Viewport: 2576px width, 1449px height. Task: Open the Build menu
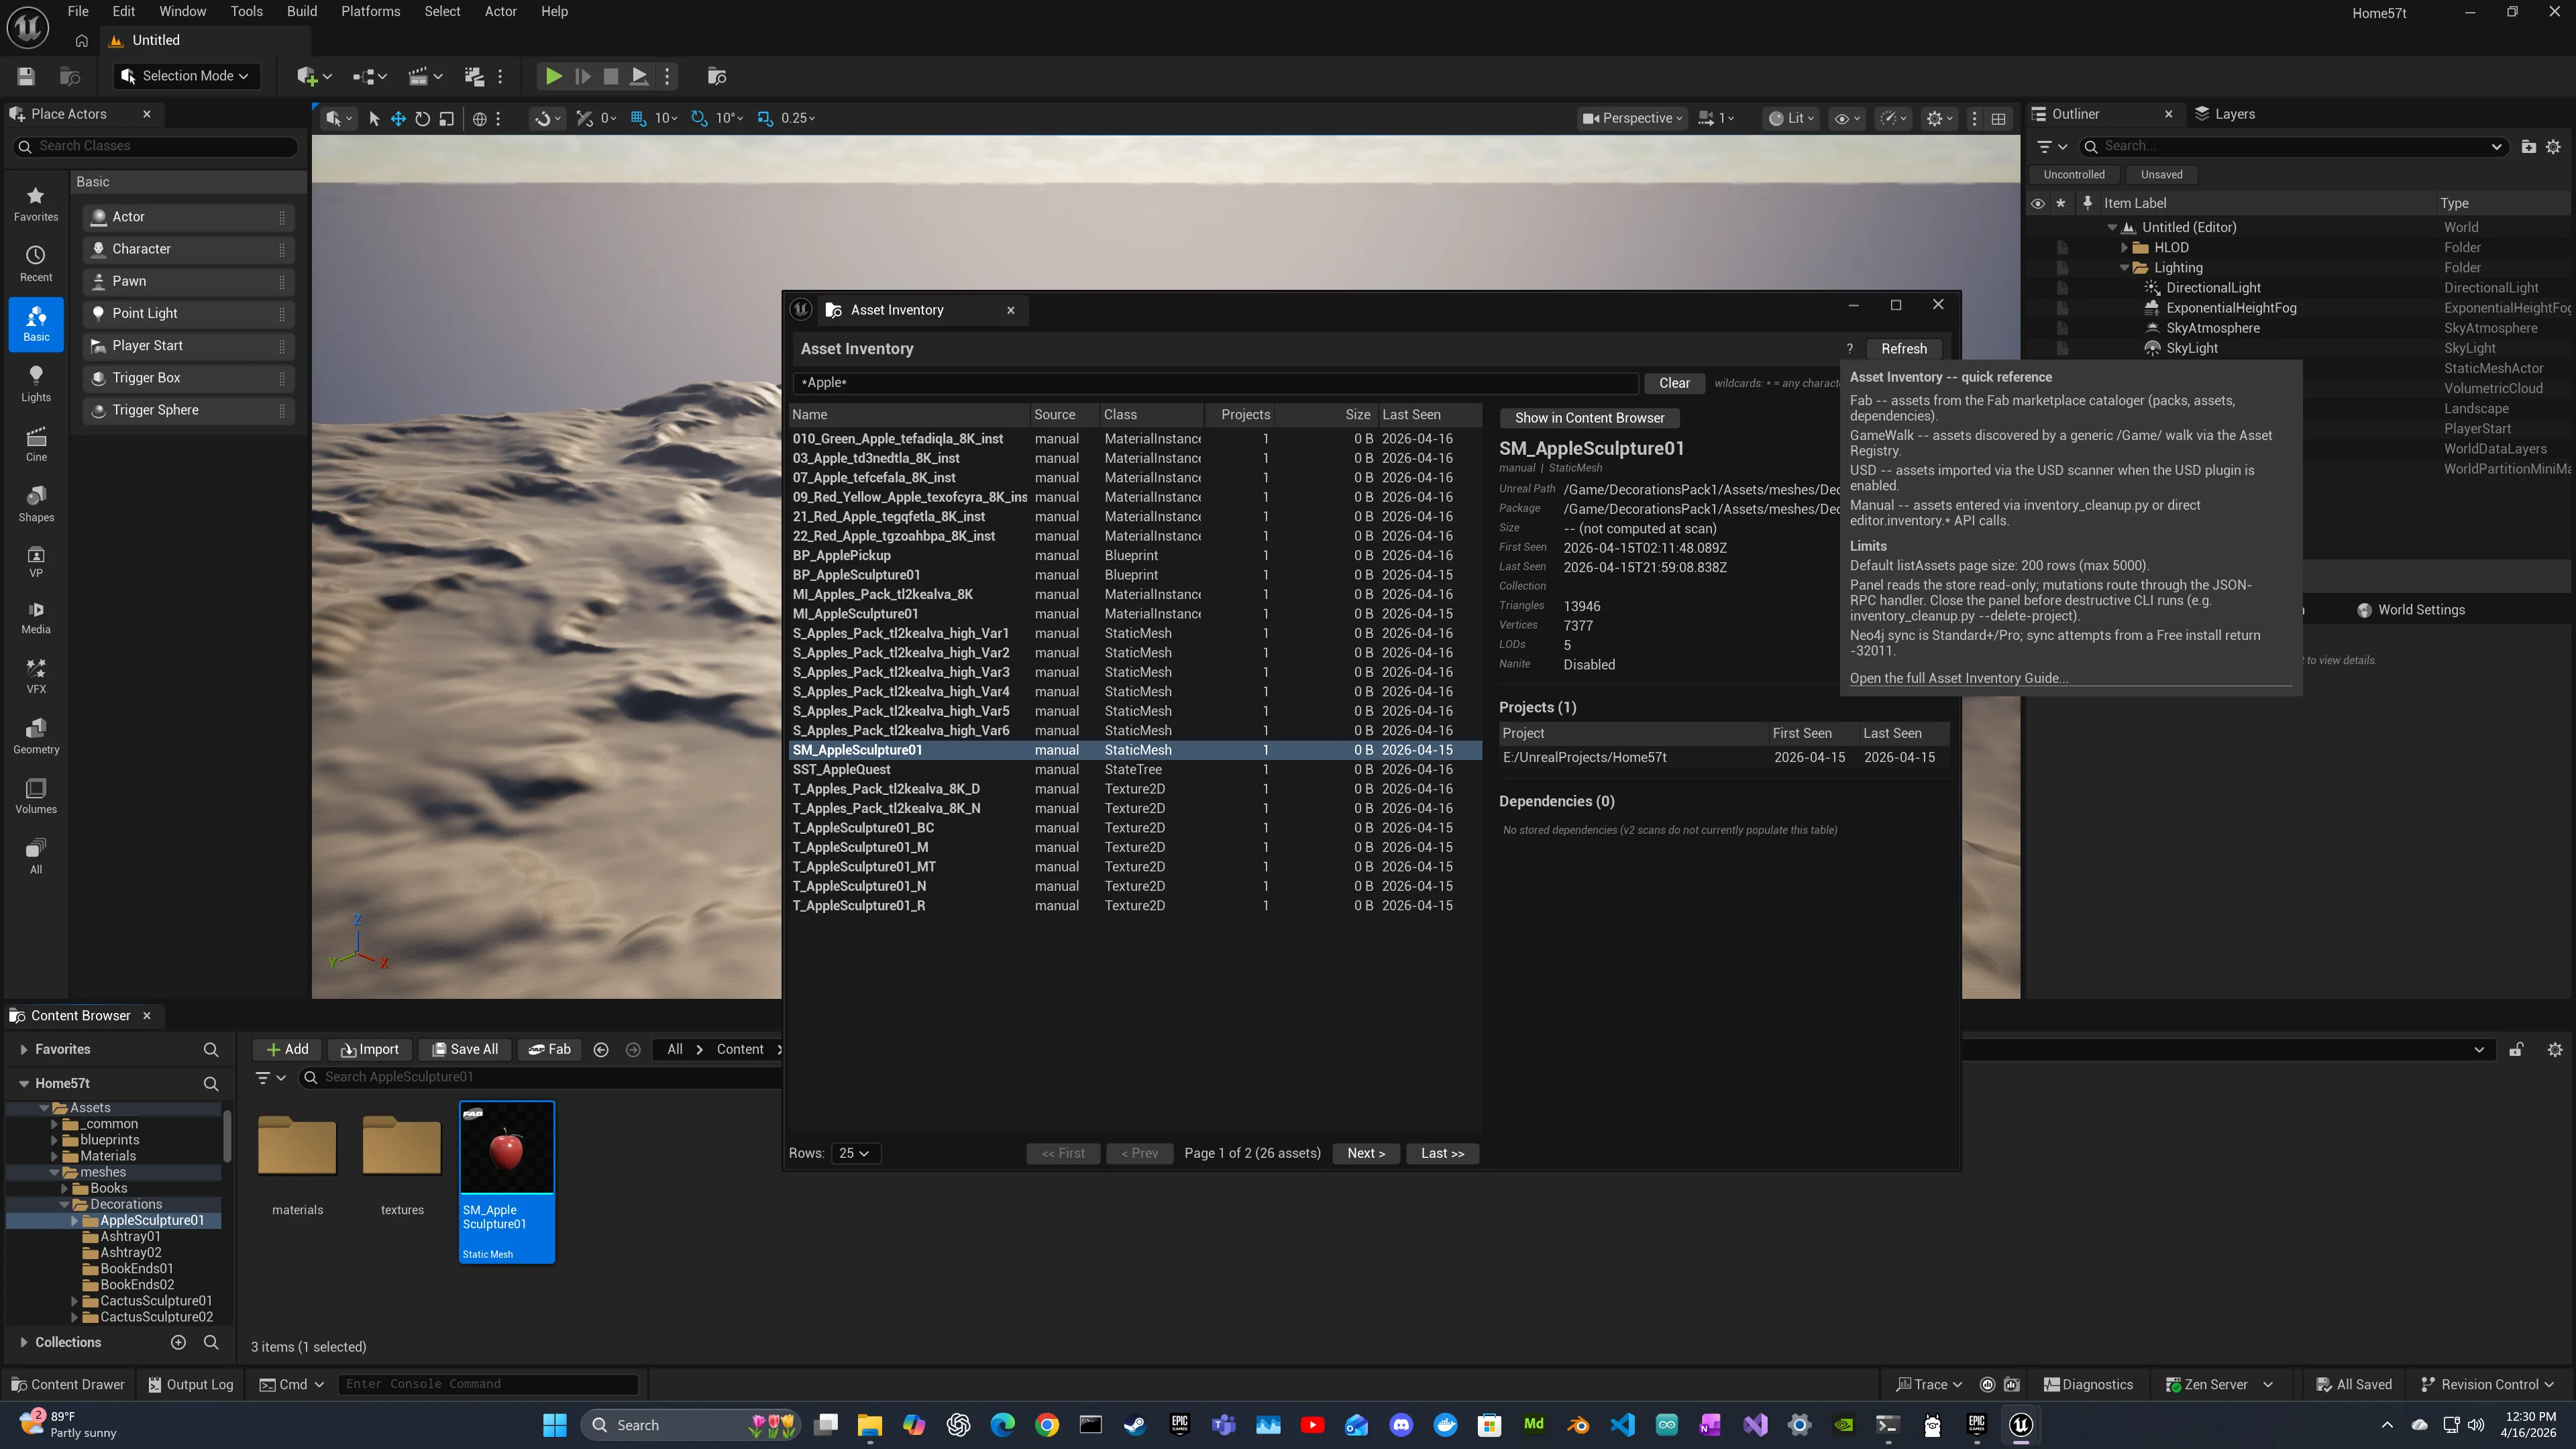(x=302, y=12)
